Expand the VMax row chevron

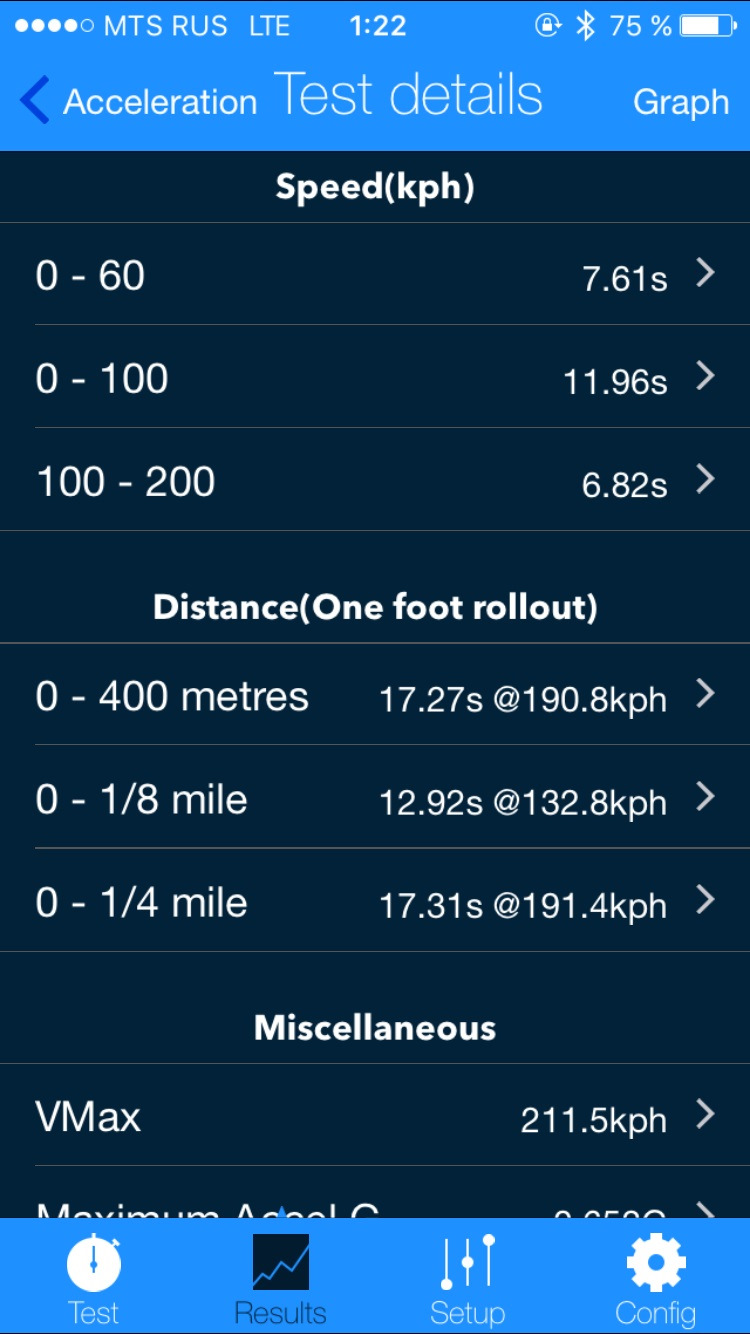tap(706, 1114)
